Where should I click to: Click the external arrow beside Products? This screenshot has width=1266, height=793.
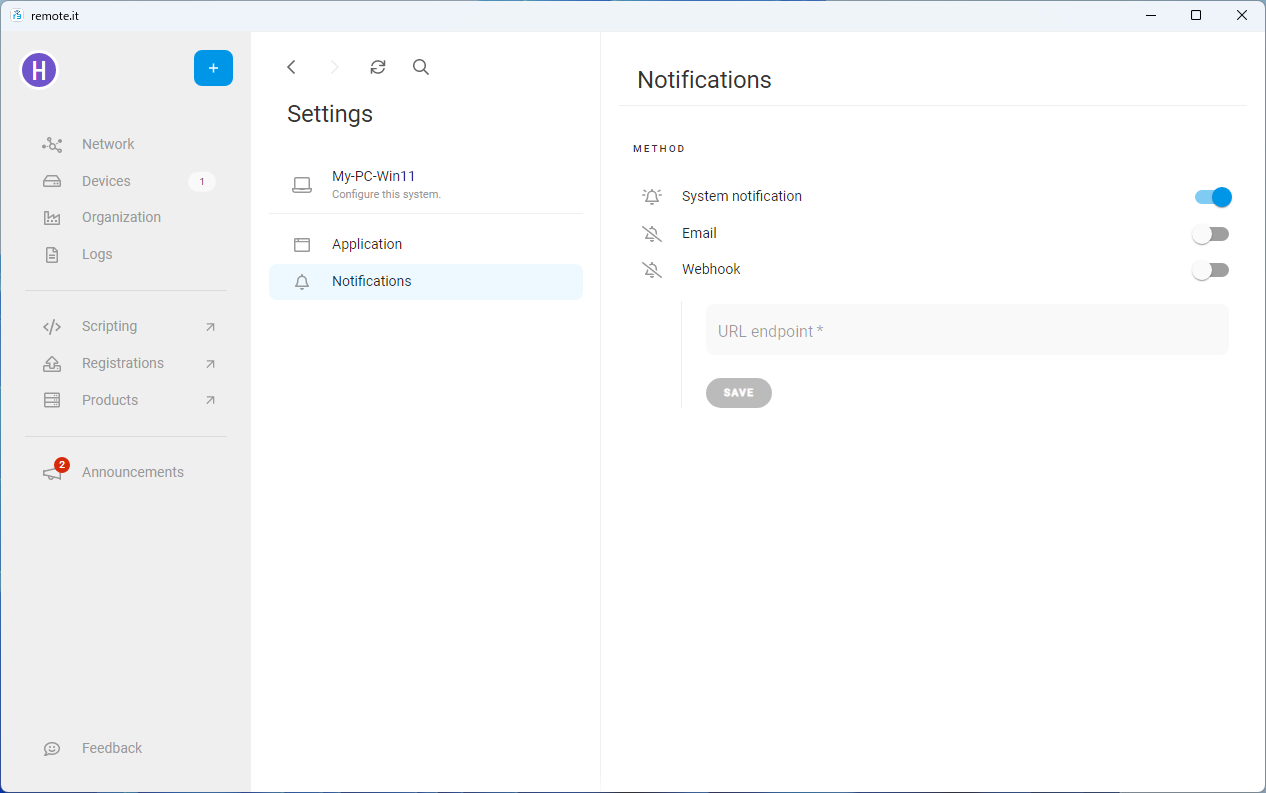(x=210, y=400)
